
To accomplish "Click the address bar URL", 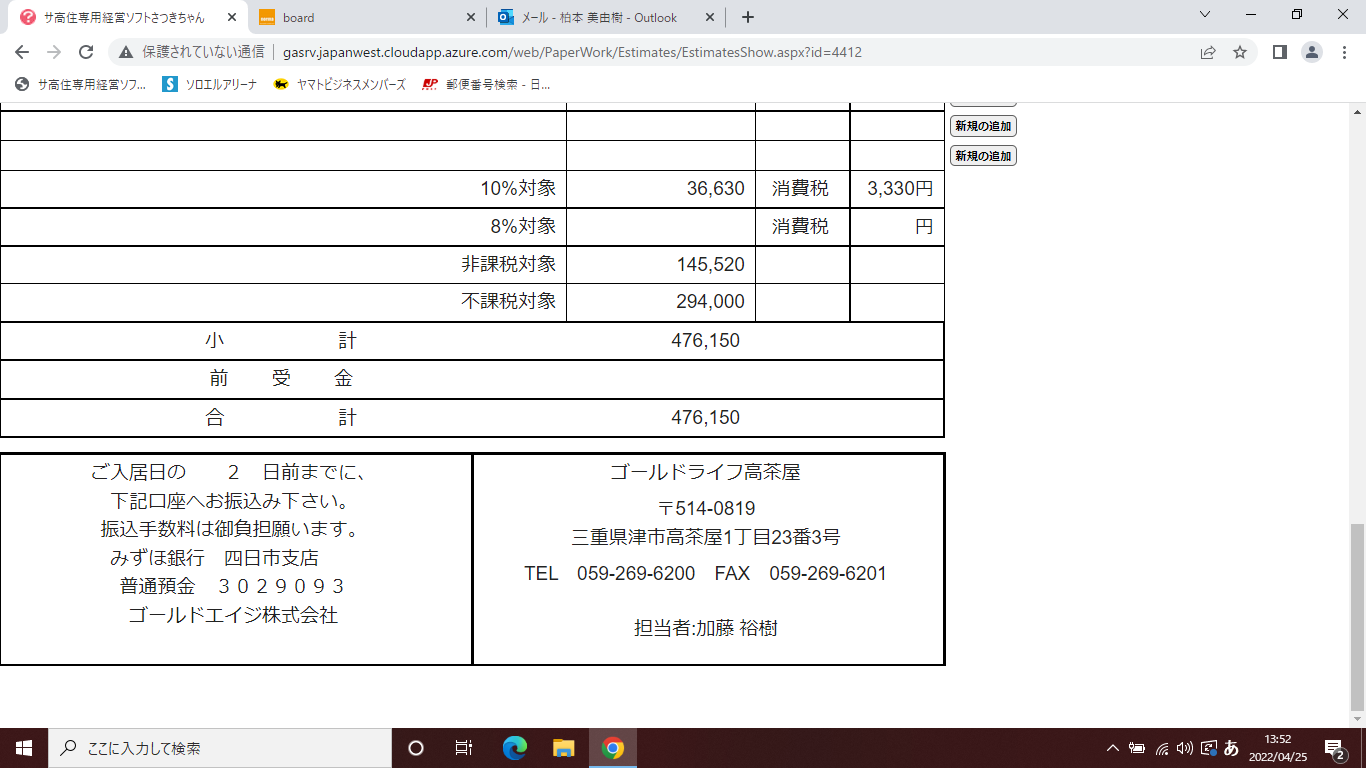I will [x=572, y=52].
